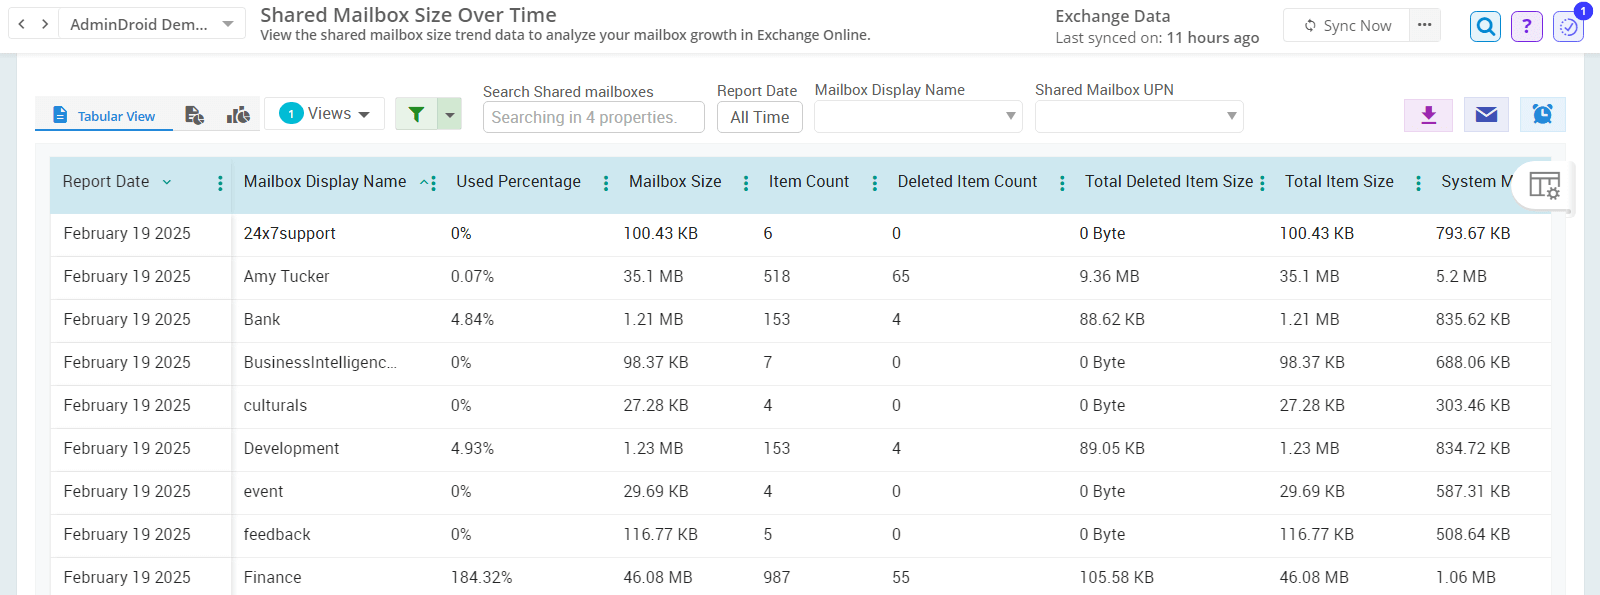Open the purple help question mark icon
Viewport: 1600px width, 595px height.
pos(1526,27)
